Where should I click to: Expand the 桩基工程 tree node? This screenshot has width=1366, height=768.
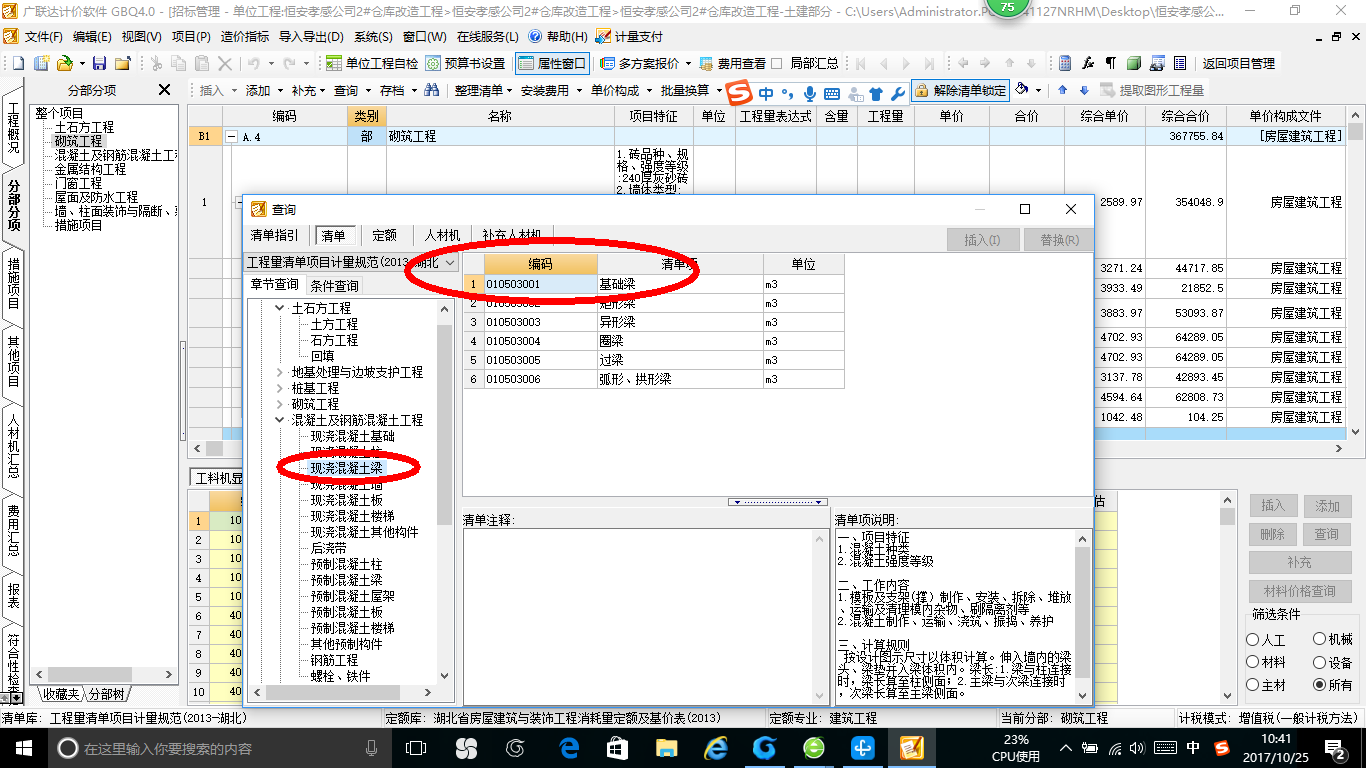pyautogui.click(x=280, y=388)
